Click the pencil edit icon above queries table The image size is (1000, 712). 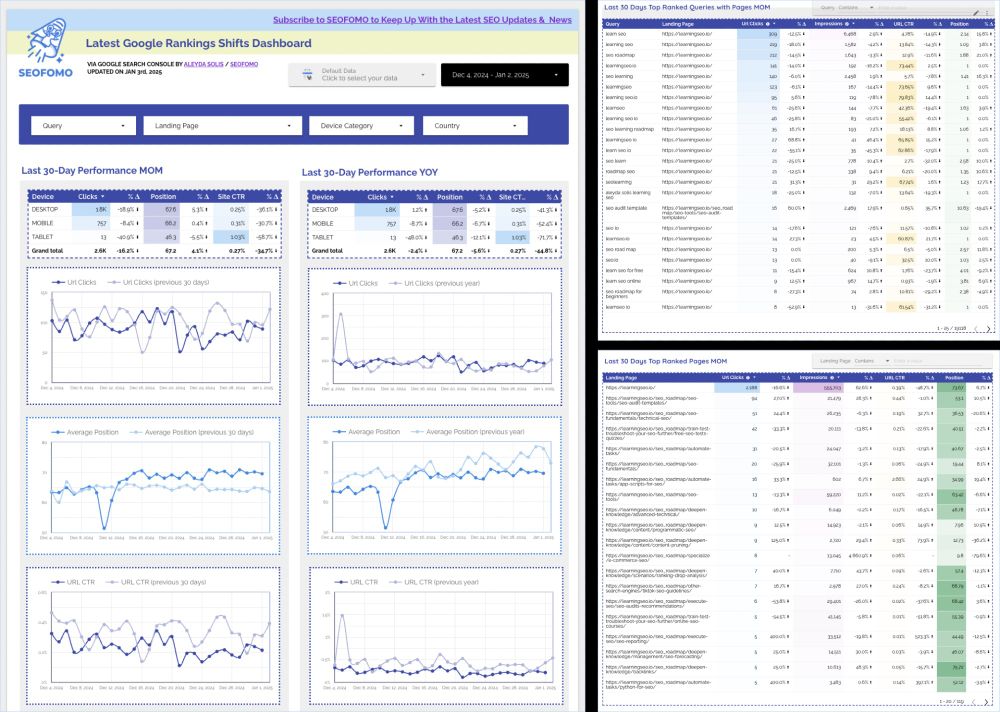click(x=976, y=12)
